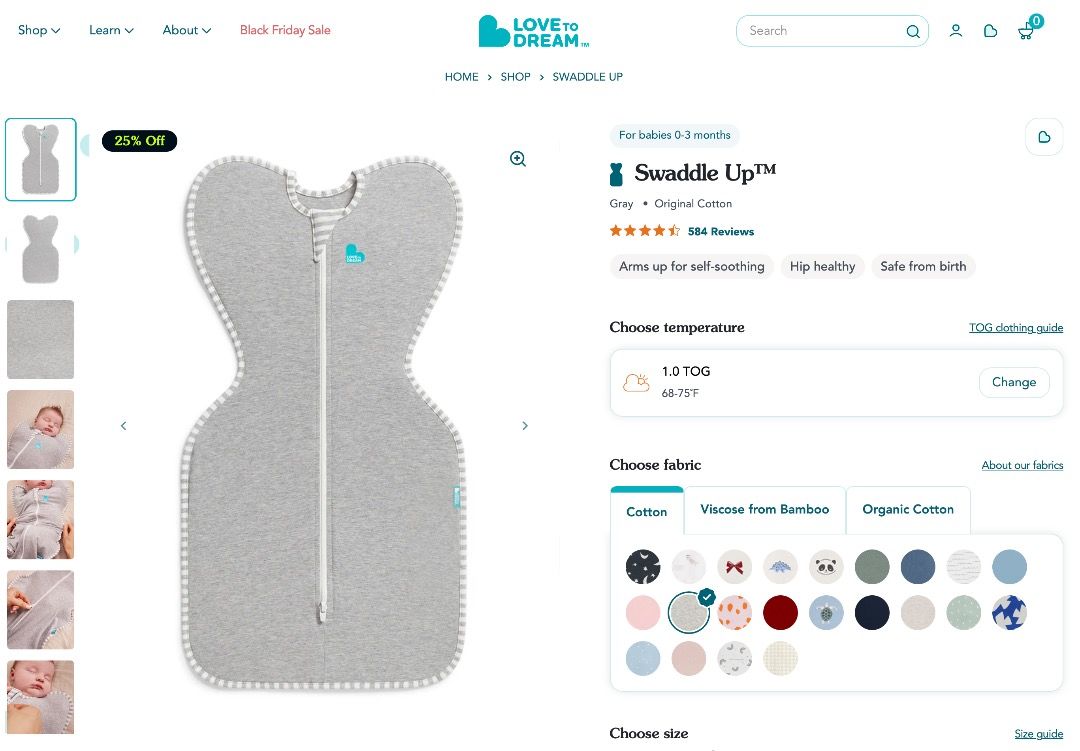This screenshot has height=751, width=1080.
Task: Select the dark red color swatch
Action: (781, 612)
